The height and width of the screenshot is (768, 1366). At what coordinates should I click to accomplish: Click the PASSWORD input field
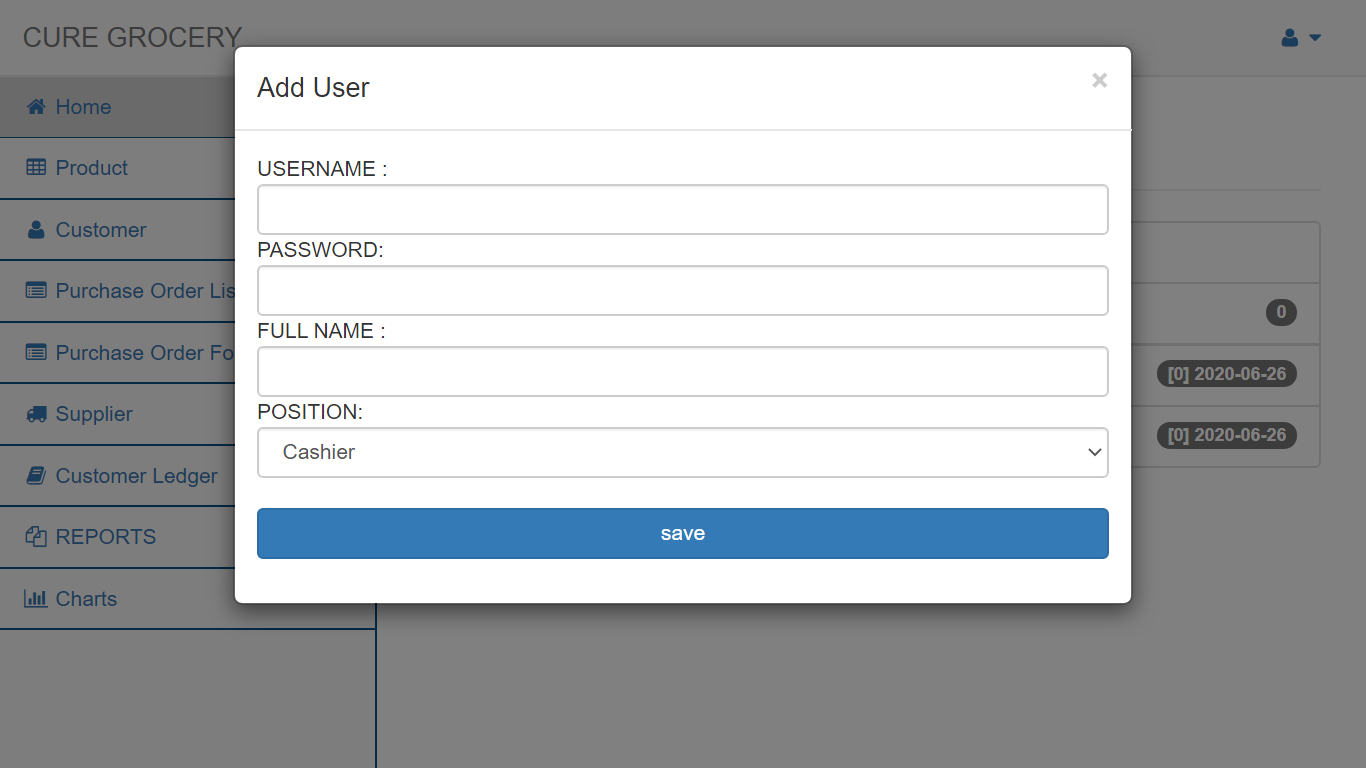click(683, 290)
